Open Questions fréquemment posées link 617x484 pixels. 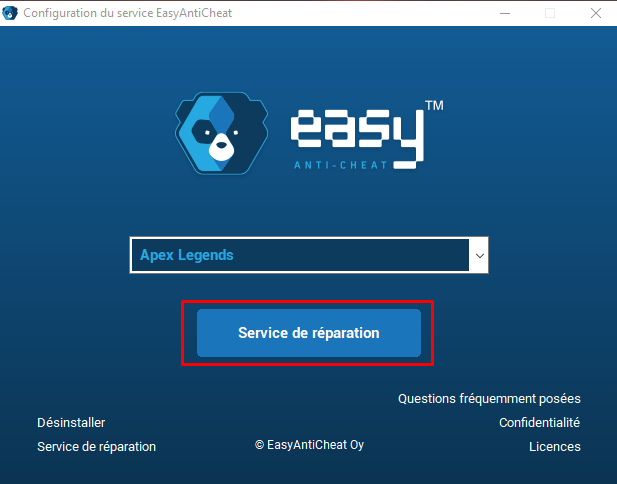(x=489, y=399)
